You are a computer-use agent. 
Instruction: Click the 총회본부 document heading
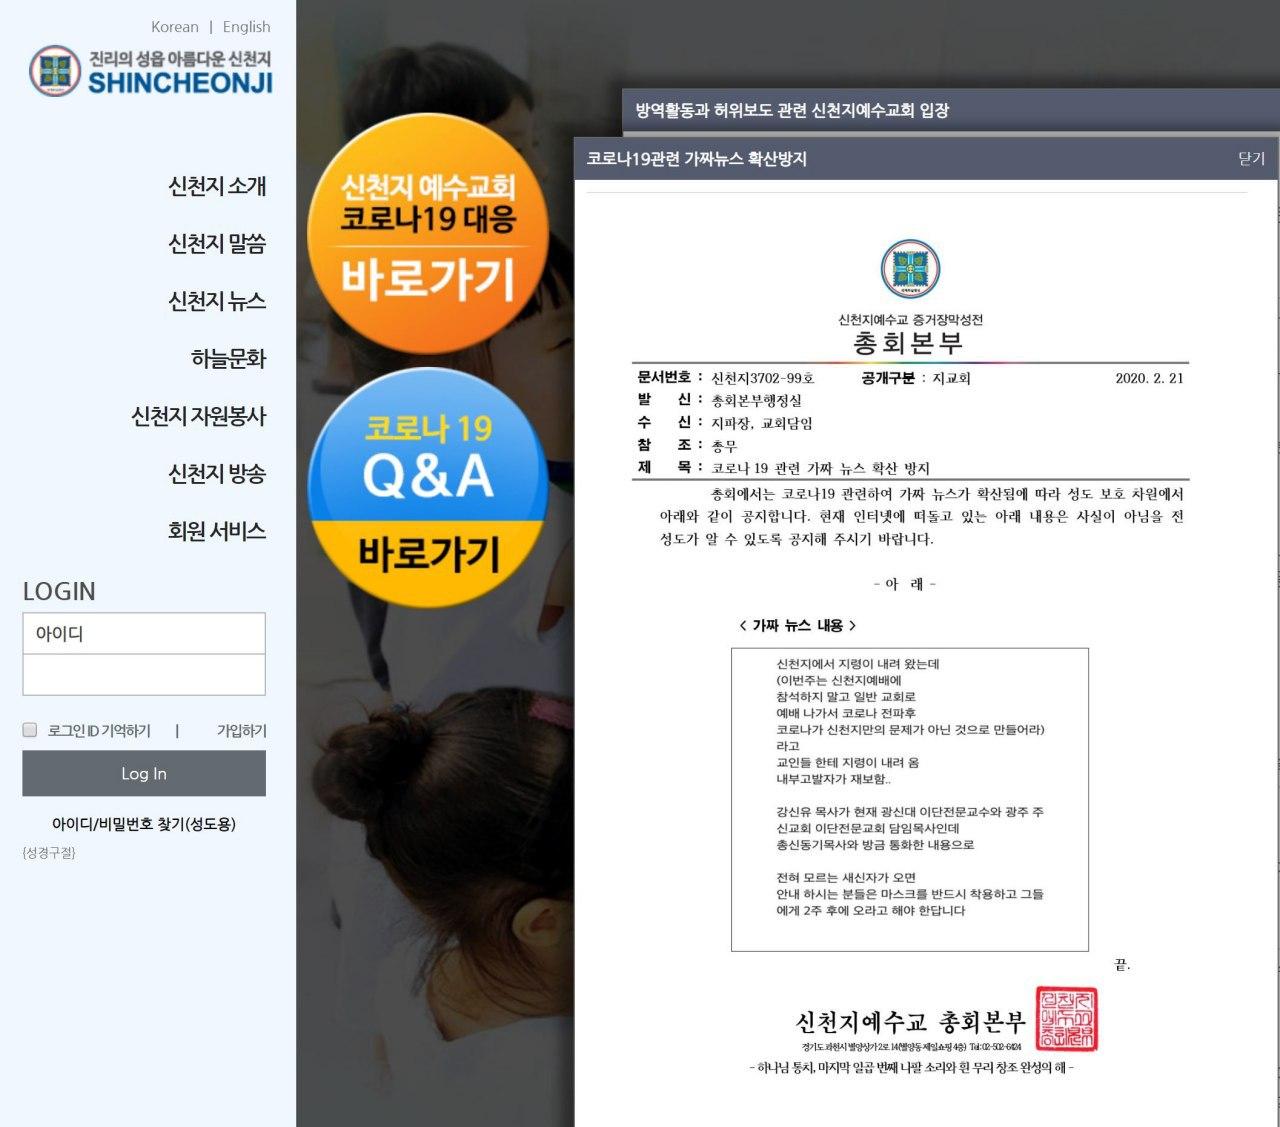pos(908,343)
